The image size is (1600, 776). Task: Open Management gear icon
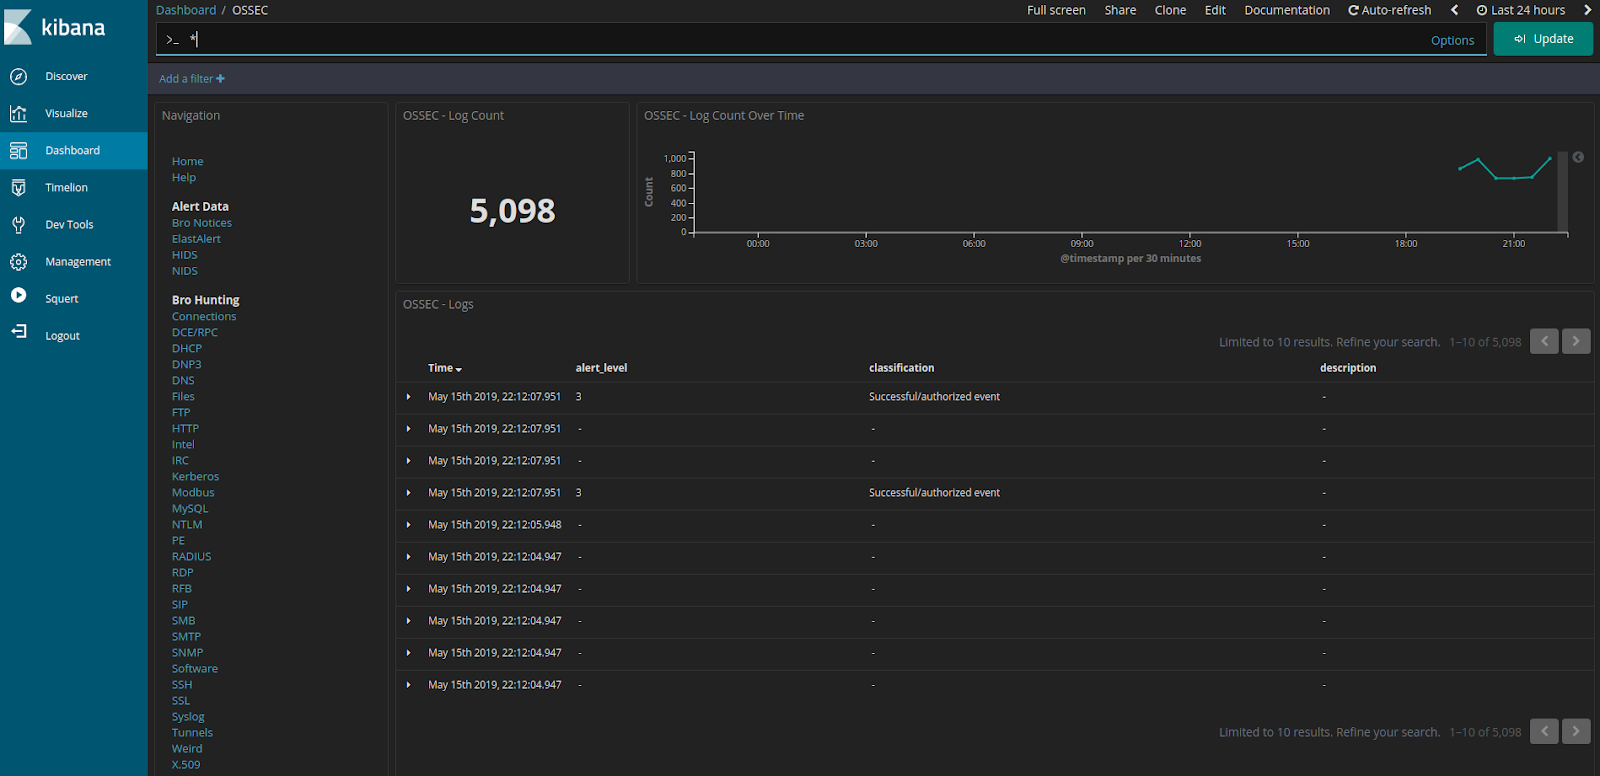point(18,261)
